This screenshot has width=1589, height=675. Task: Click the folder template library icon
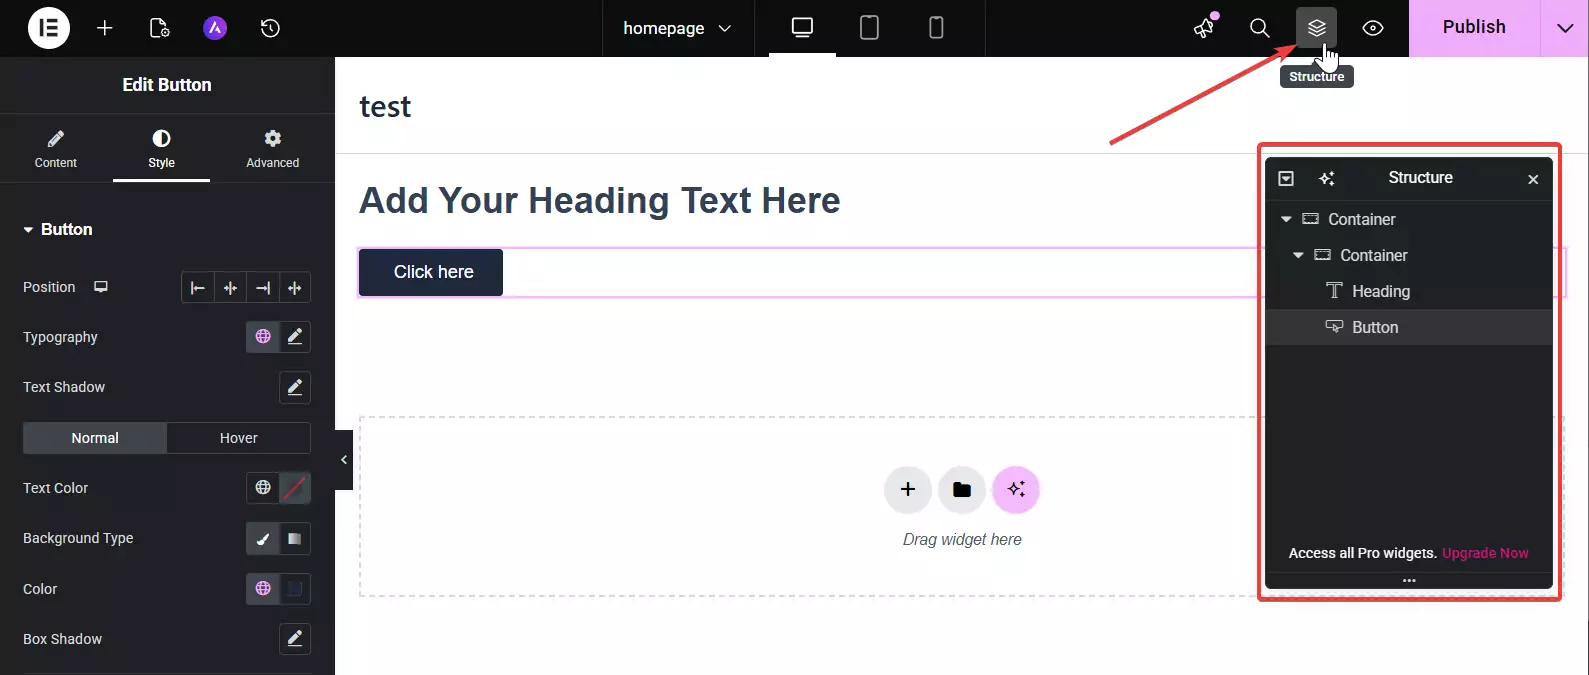coord(962,489)
